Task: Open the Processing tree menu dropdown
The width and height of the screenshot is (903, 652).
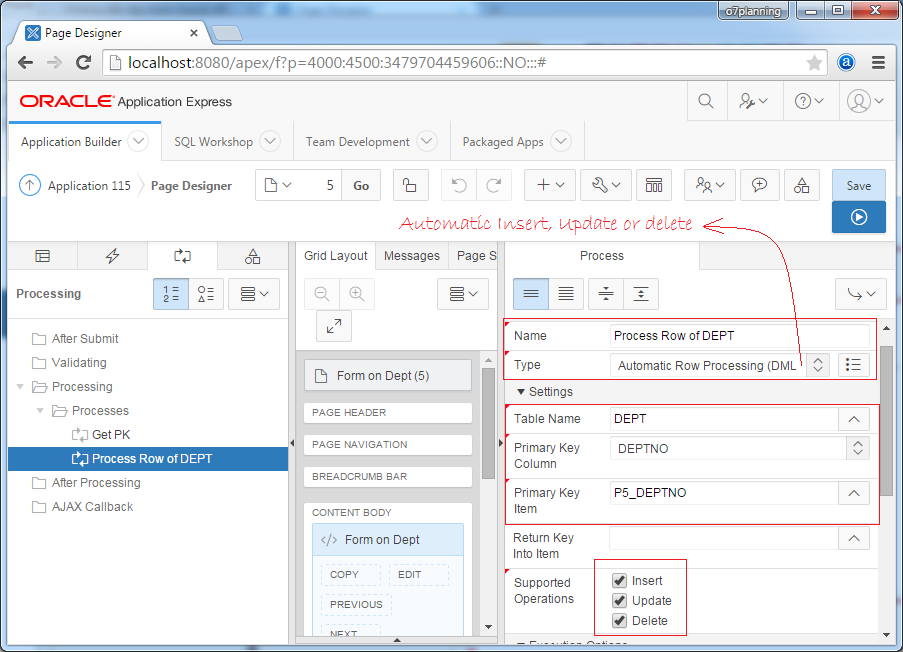Action: 254,294
